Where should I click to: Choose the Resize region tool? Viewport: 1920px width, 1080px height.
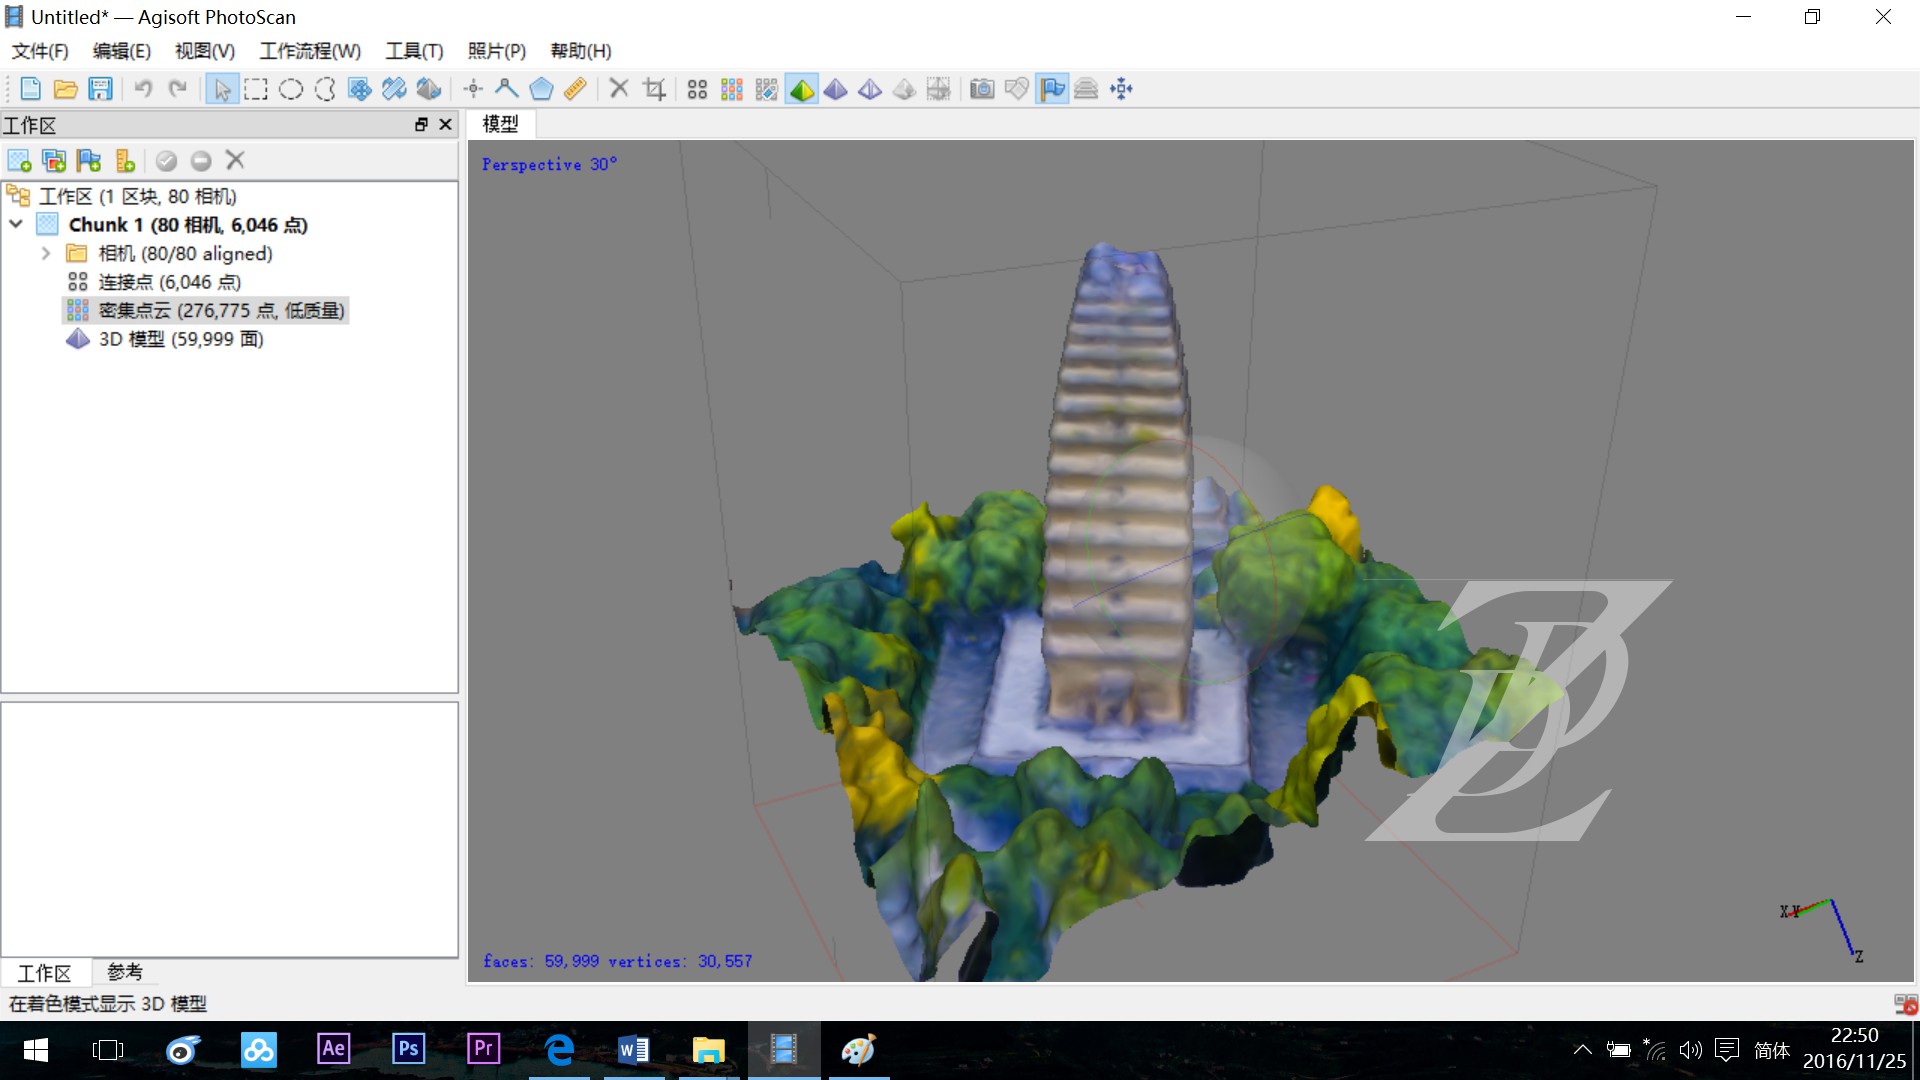pos(394,89)
